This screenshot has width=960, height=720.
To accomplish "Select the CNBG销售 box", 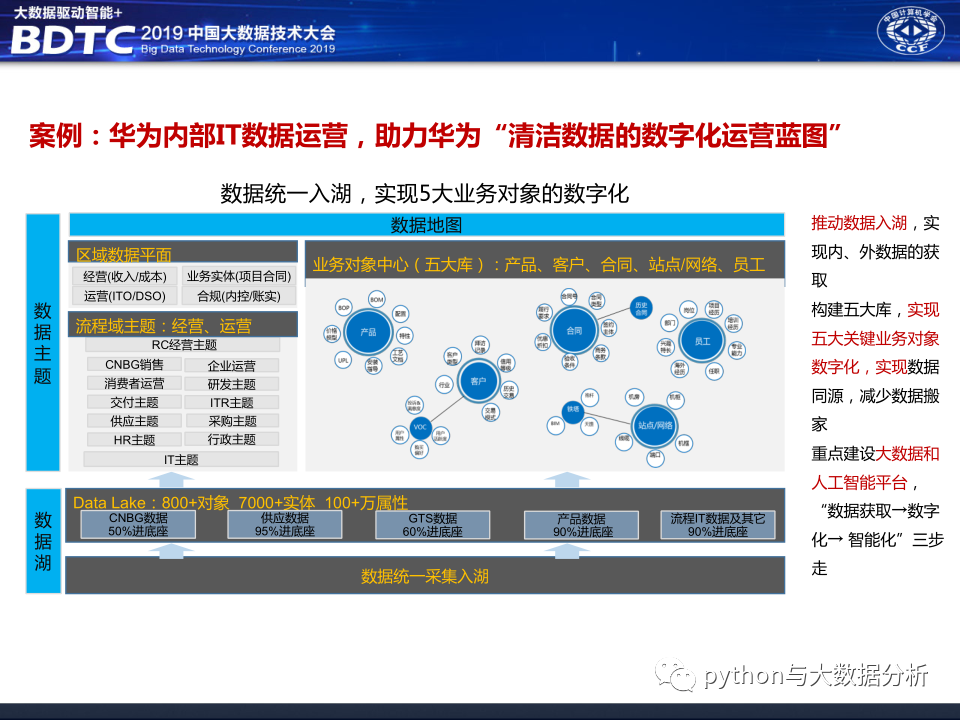I will [134, 365].
